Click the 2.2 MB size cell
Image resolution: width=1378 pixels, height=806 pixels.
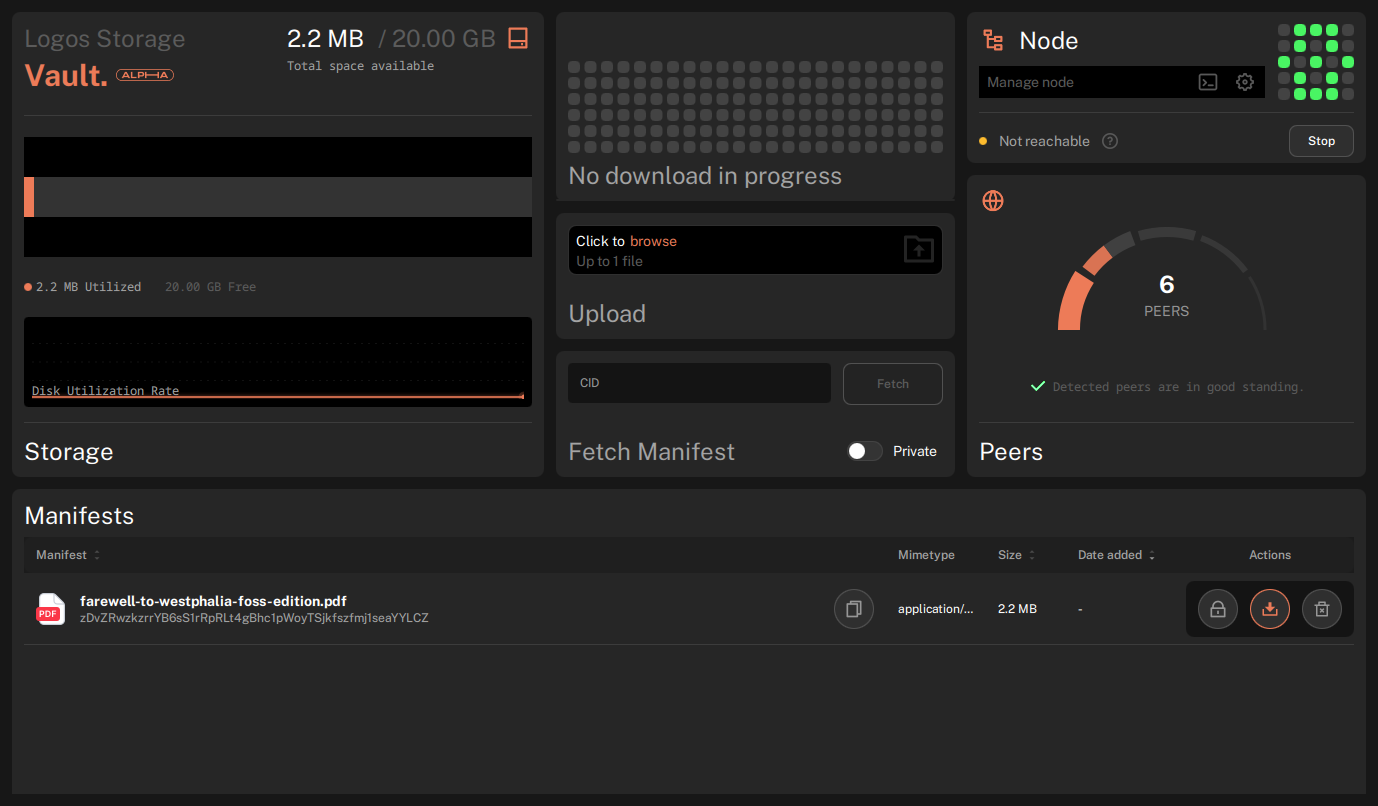[x=1017, y=609]
